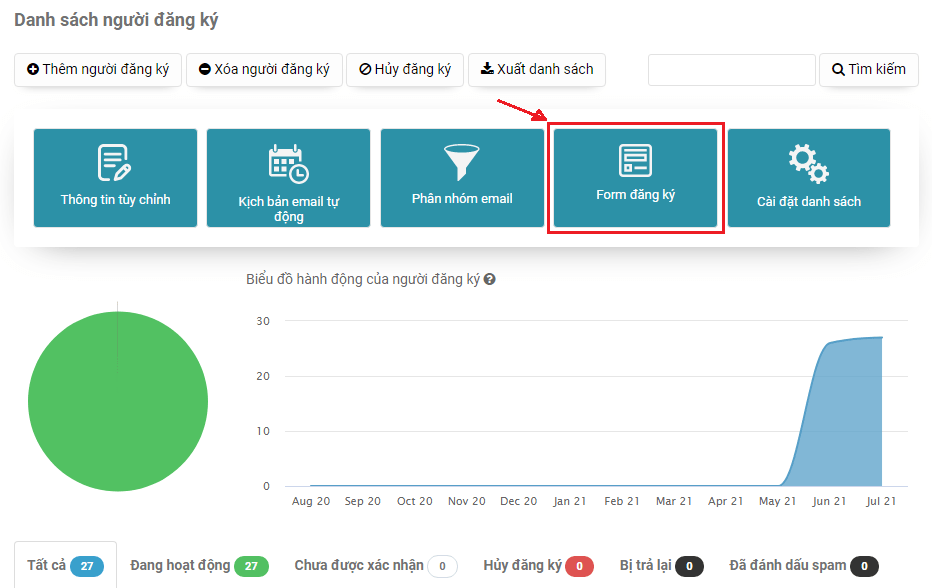The width and height of the screenshot is (932, 588).
Task: Open Cài đặt danh sách gears tile
Action: pyautogui.click(x=808, y=178)
